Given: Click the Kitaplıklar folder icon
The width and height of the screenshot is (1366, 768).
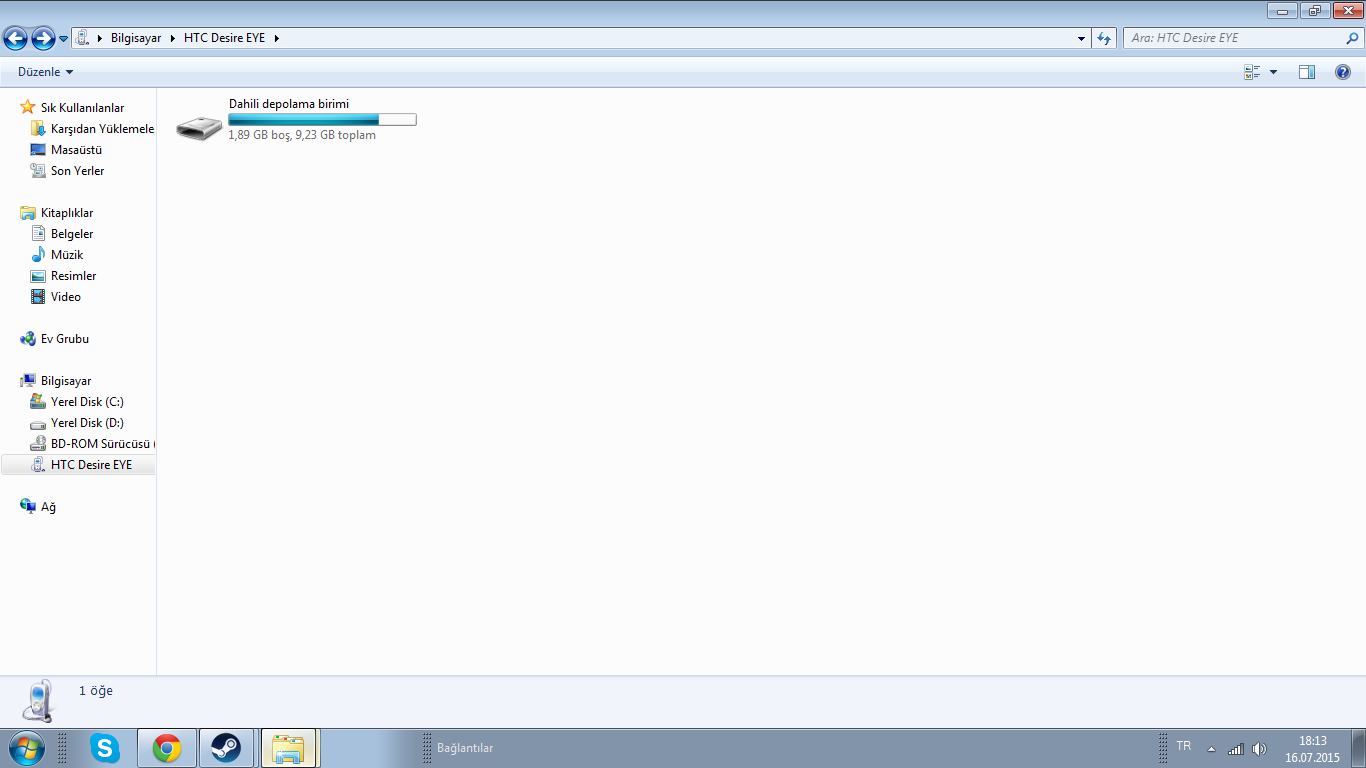Looking at the screenshot, I should tap(28, 213).
